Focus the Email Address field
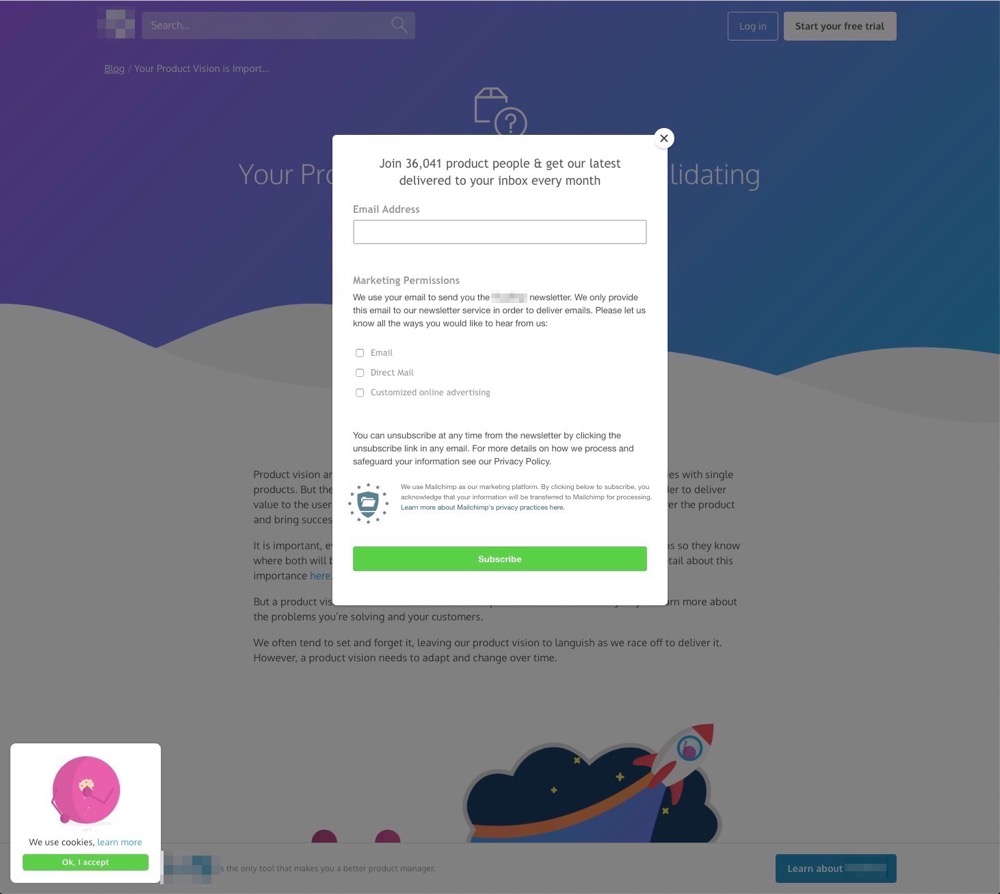1000x894 pixels. click(499, 231)
